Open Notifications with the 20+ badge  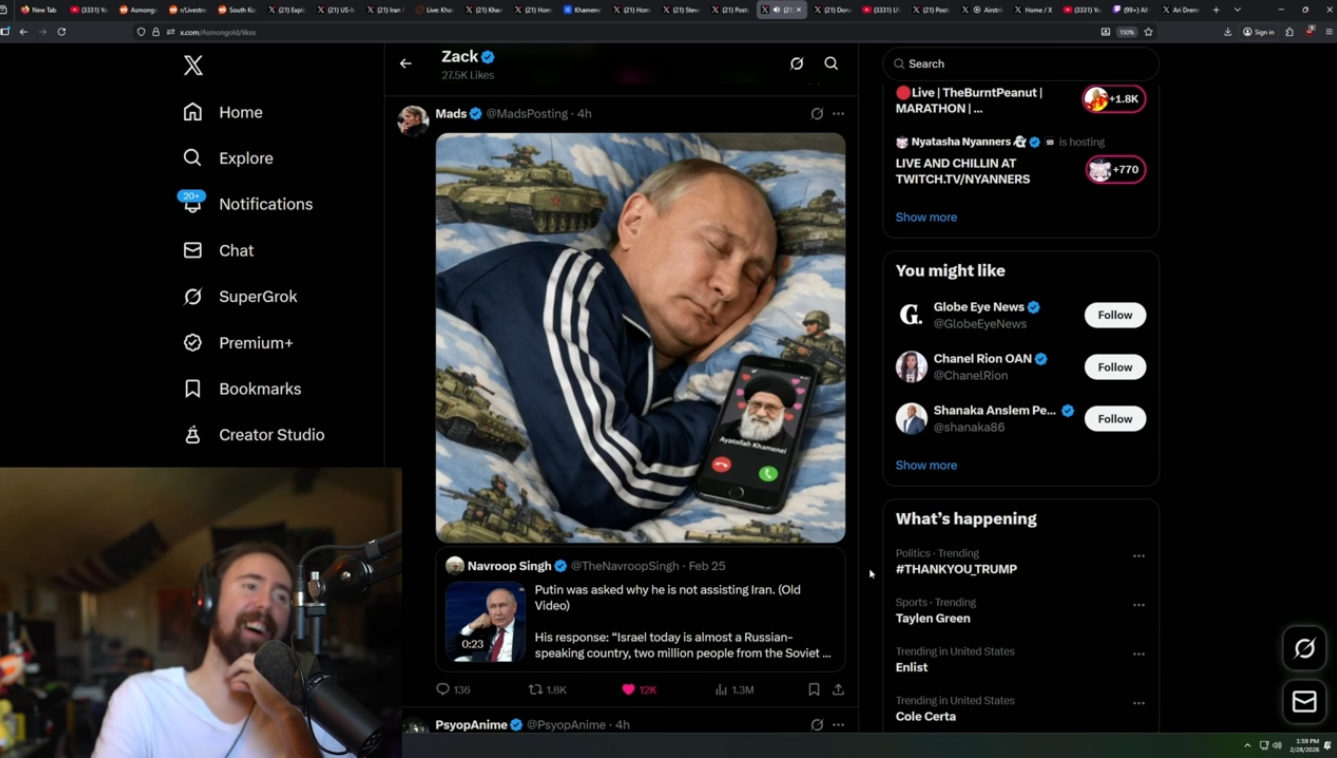248,203
